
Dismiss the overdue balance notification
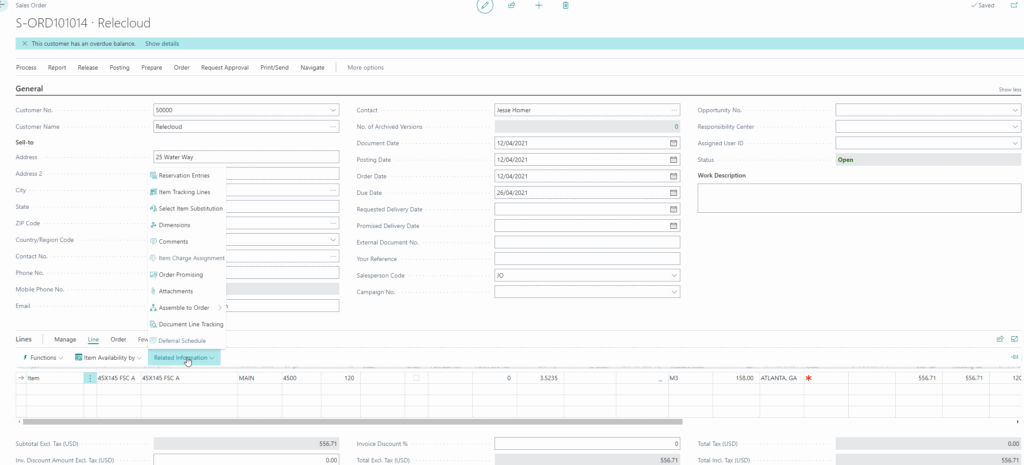[24, 44]
